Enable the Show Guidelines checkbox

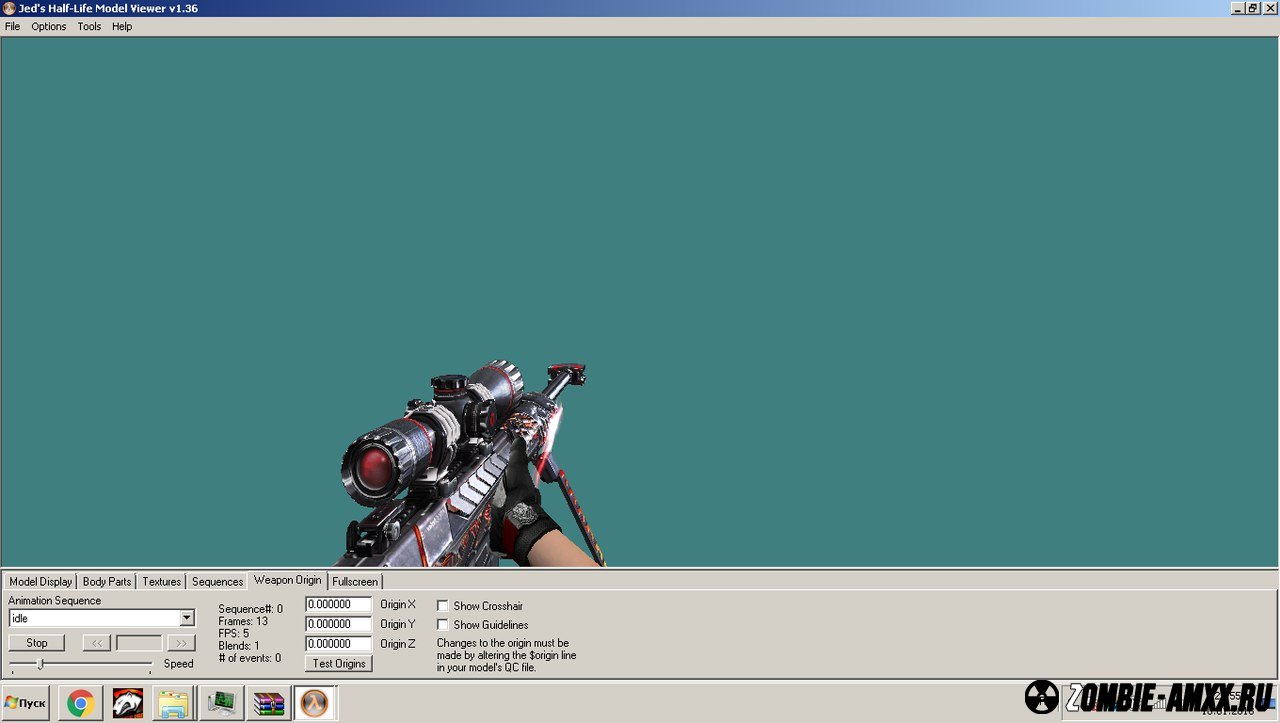pyautogui.click(x=442, y=625)
